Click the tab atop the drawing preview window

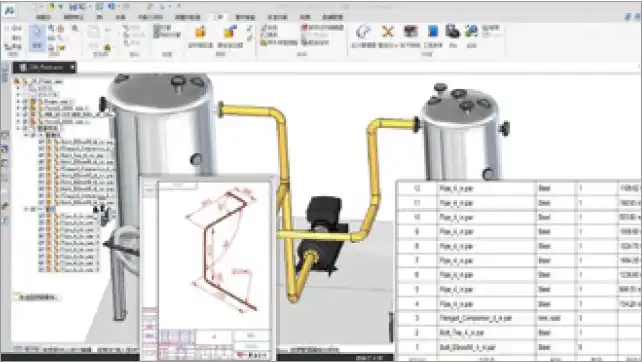[178, 186]
